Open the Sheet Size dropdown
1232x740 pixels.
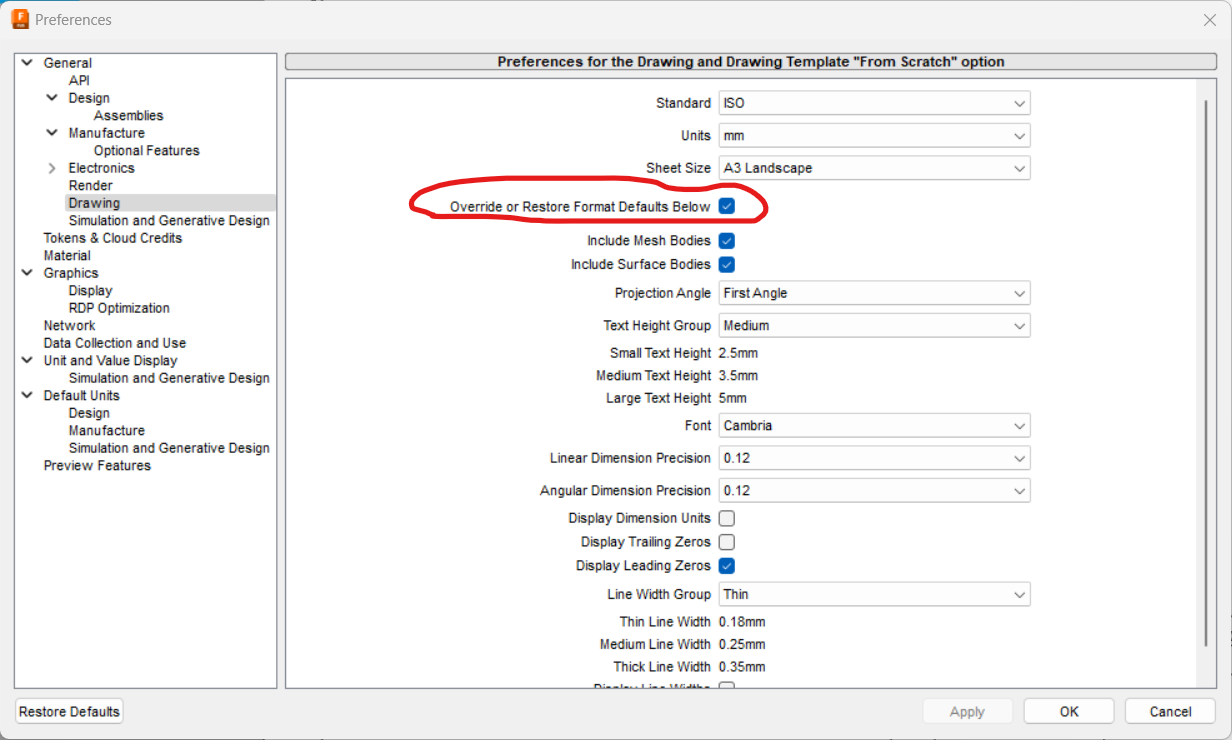pos(1017,167)
